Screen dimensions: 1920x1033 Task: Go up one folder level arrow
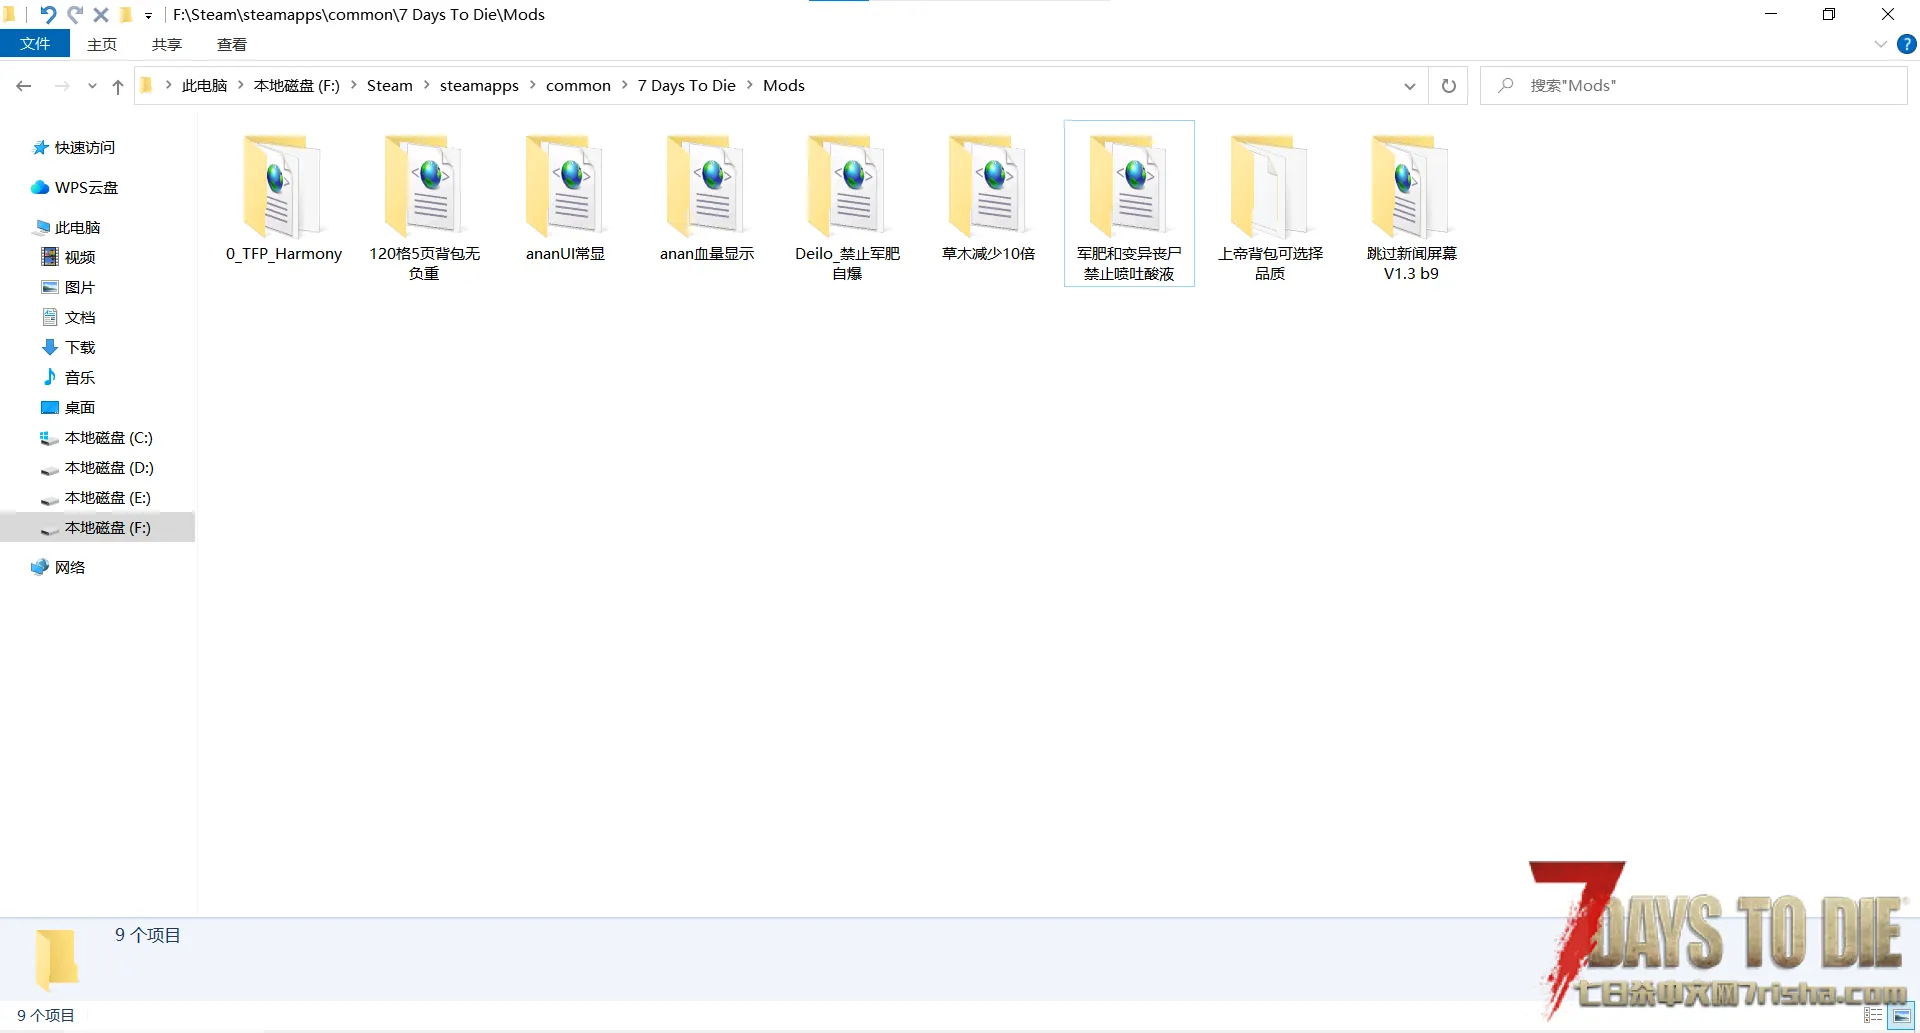(x=118, y=86)
